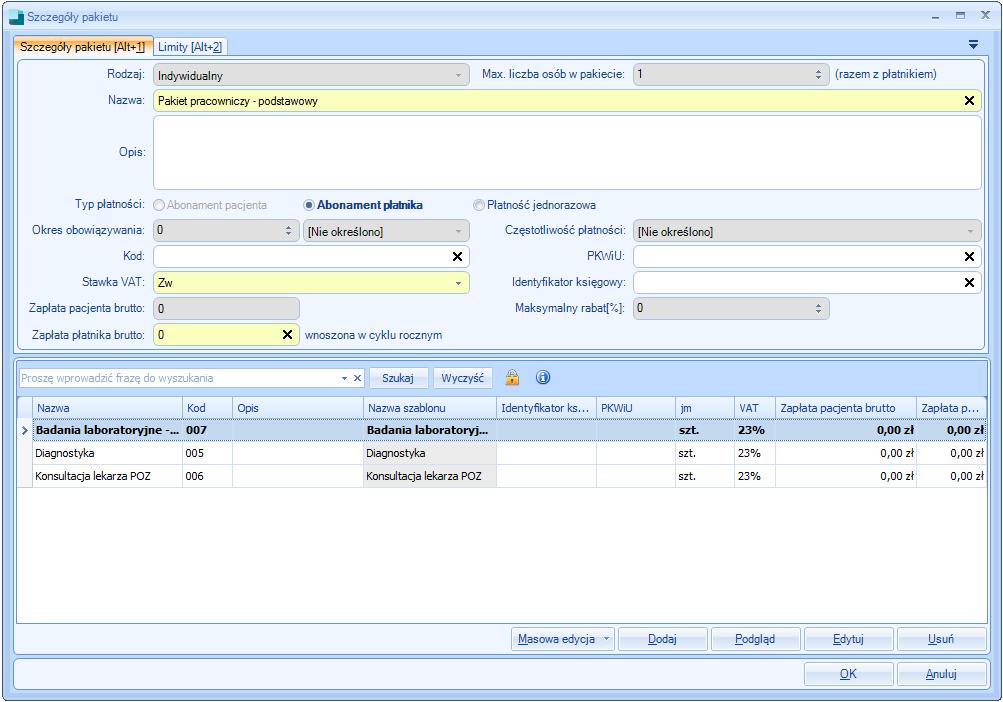The width and height of the screenshot is (1003, 702).
Task: Click row indicator arrow for Badania laboratoryjne
Action: click(25, 431)
